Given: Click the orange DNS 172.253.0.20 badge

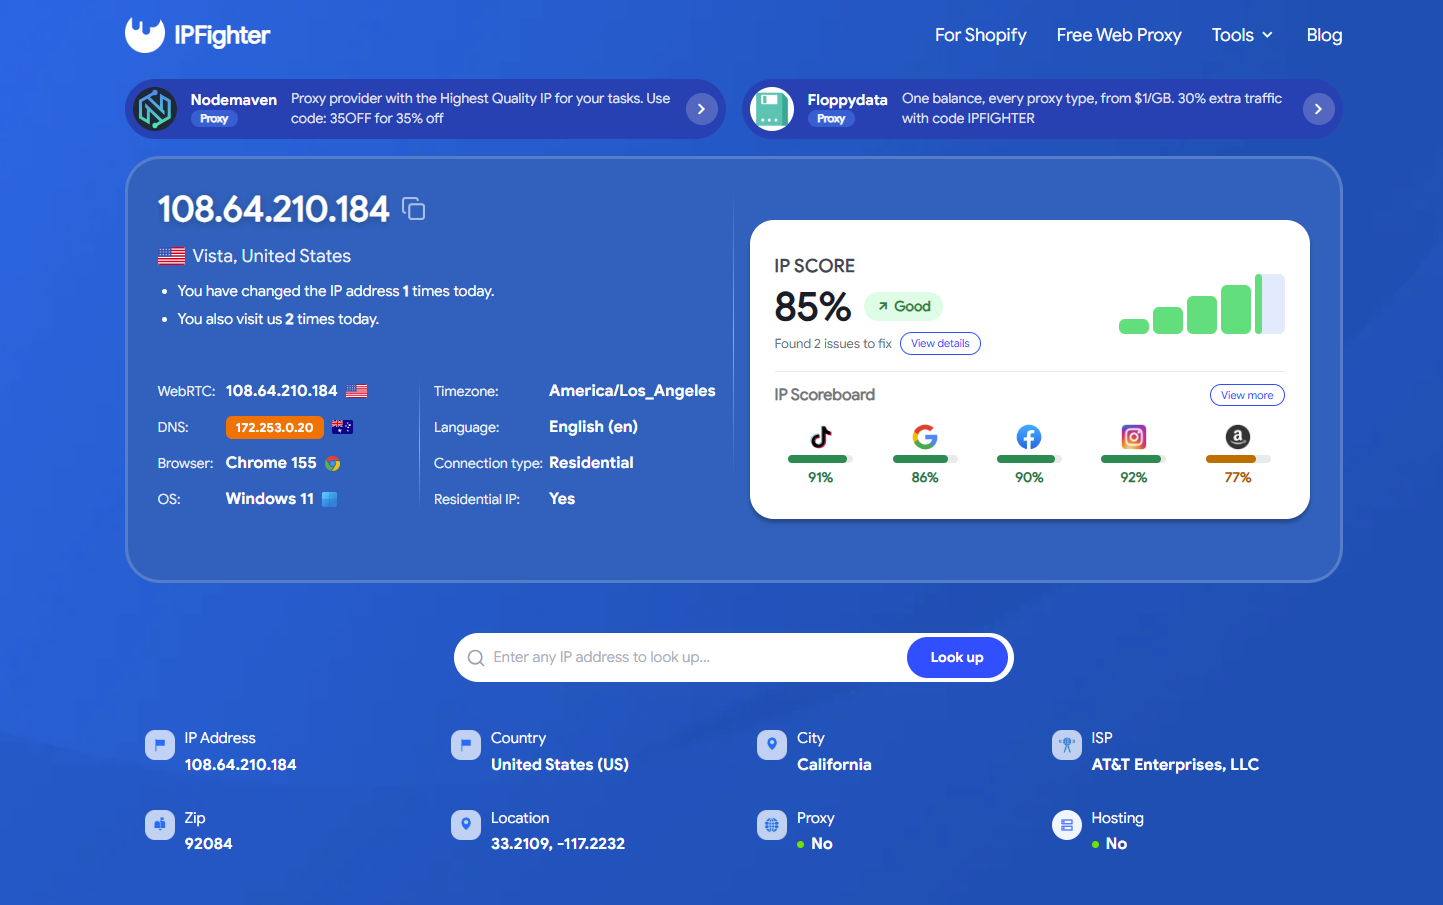Looking at the screenshot, I should 275,427.
